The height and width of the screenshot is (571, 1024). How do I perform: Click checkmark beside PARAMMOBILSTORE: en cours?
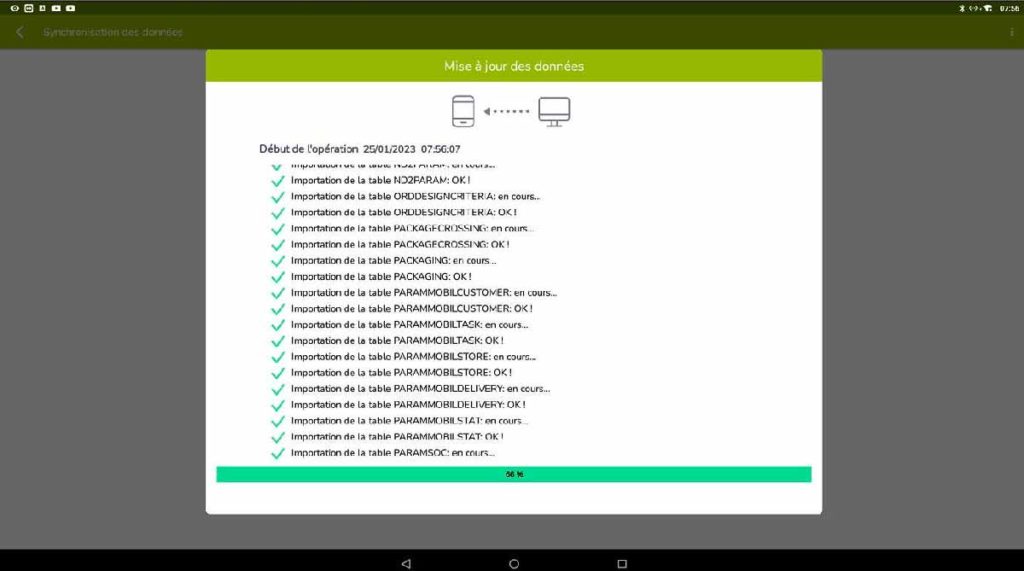(x=278, y=357)
